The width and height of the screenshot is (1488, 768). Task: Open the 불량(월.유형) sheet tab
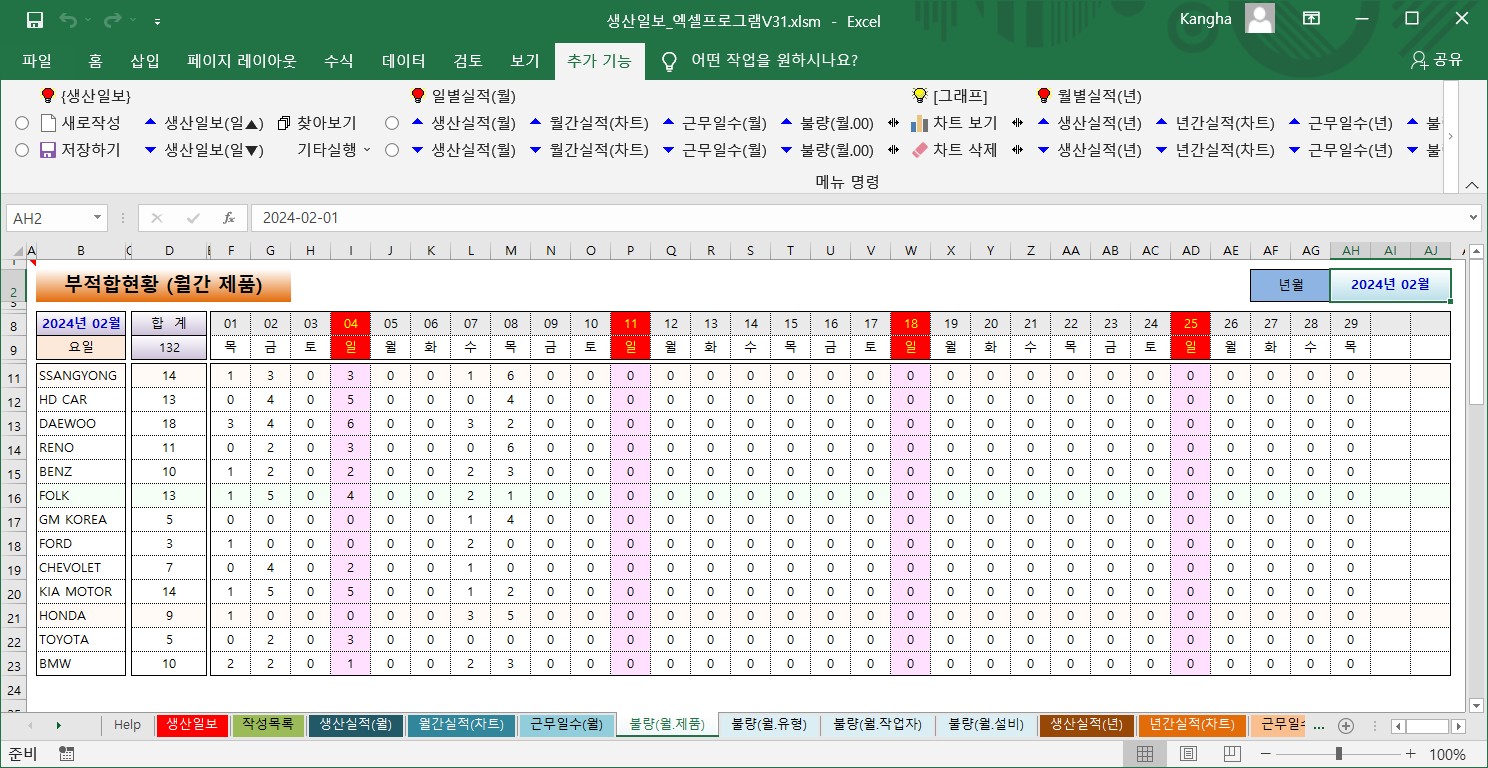coord(769,725)
